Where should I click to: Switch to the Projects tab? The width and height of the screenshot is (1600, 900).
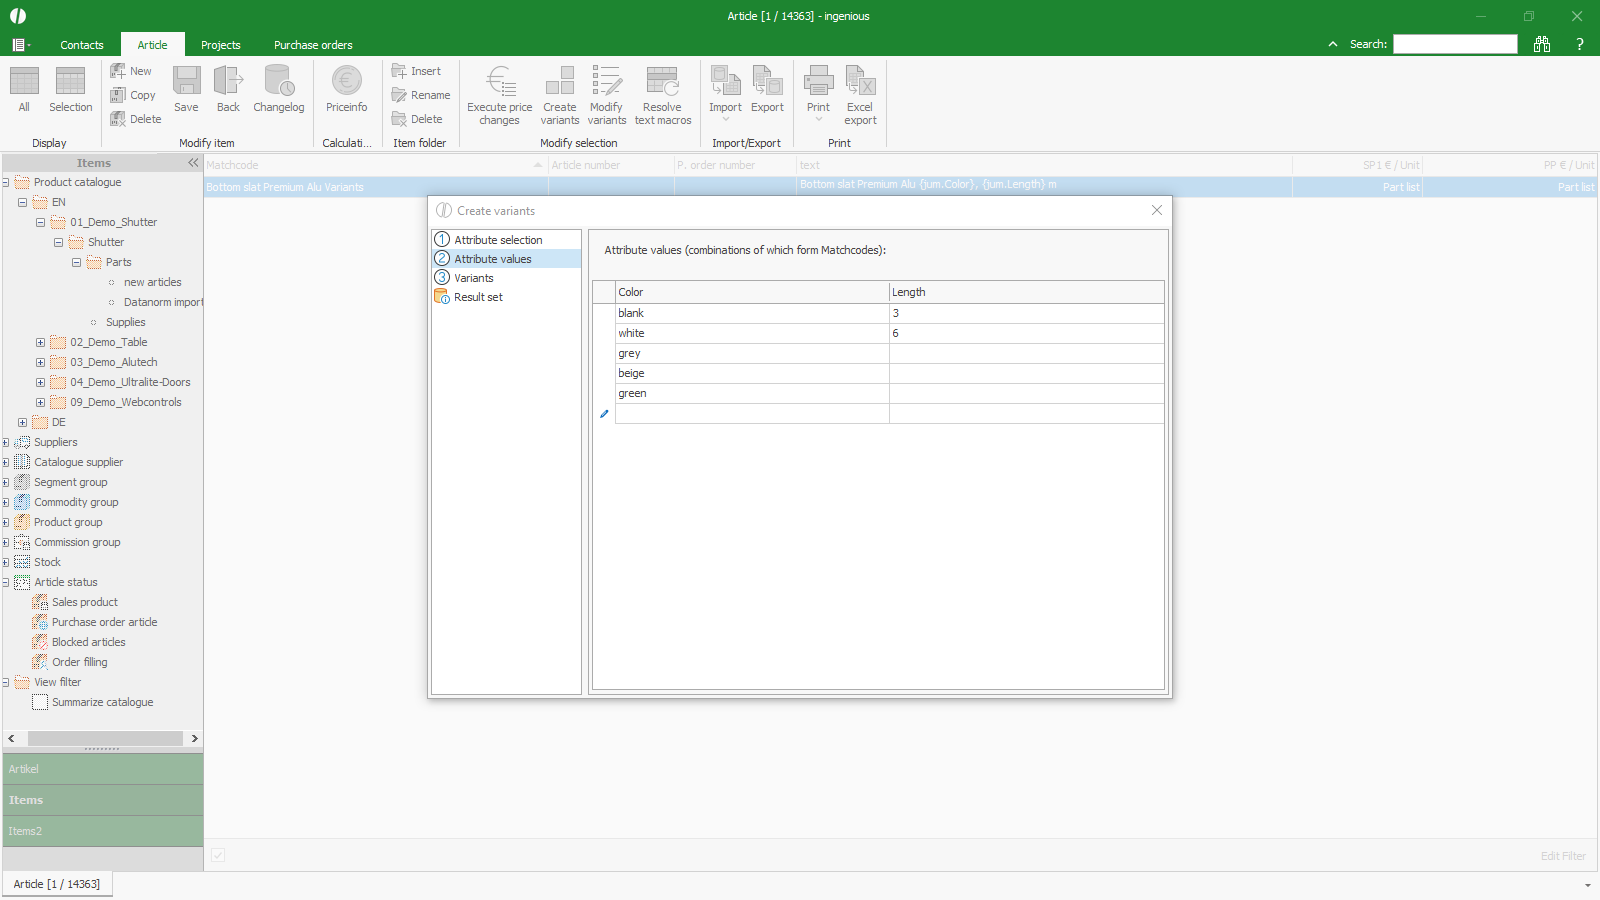click(220, 45)
